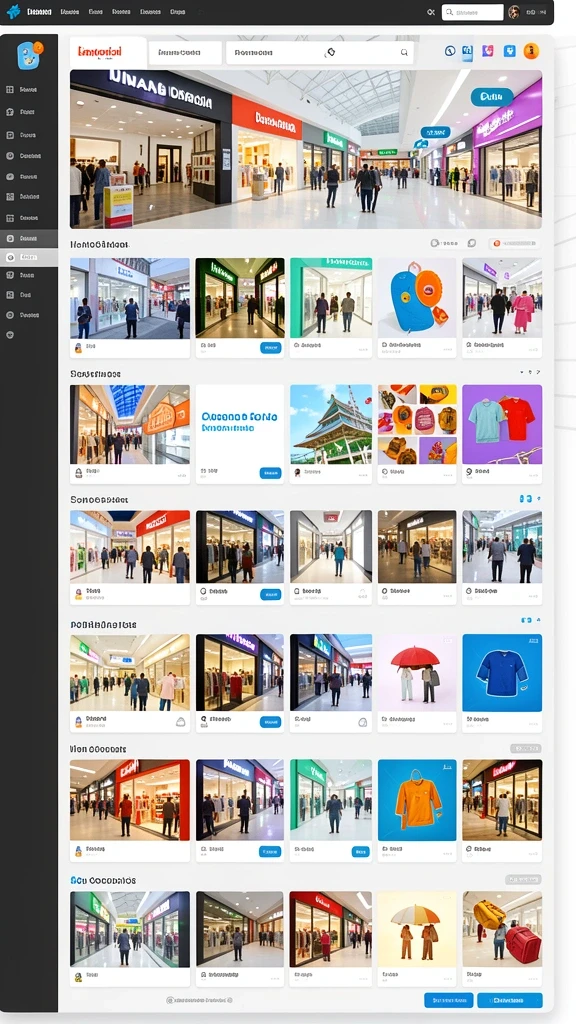This screenshot has height=1024, width=576.
Task: Open the user avatar in the top dark bar
Action: (514, 12)
